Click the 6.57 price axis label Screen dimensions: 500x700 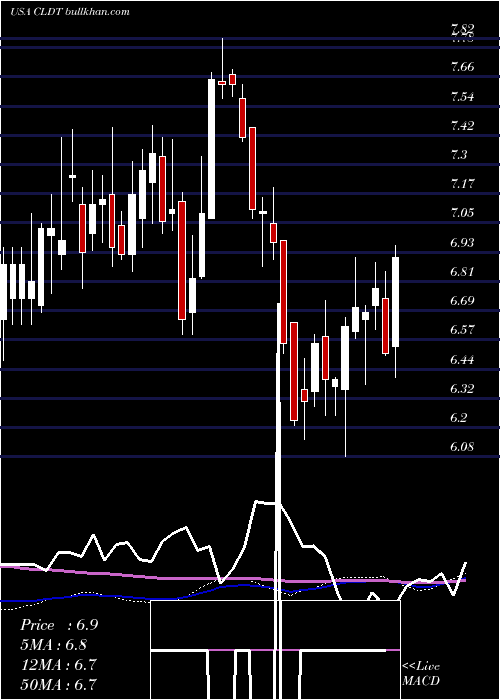tap(462, 329)
